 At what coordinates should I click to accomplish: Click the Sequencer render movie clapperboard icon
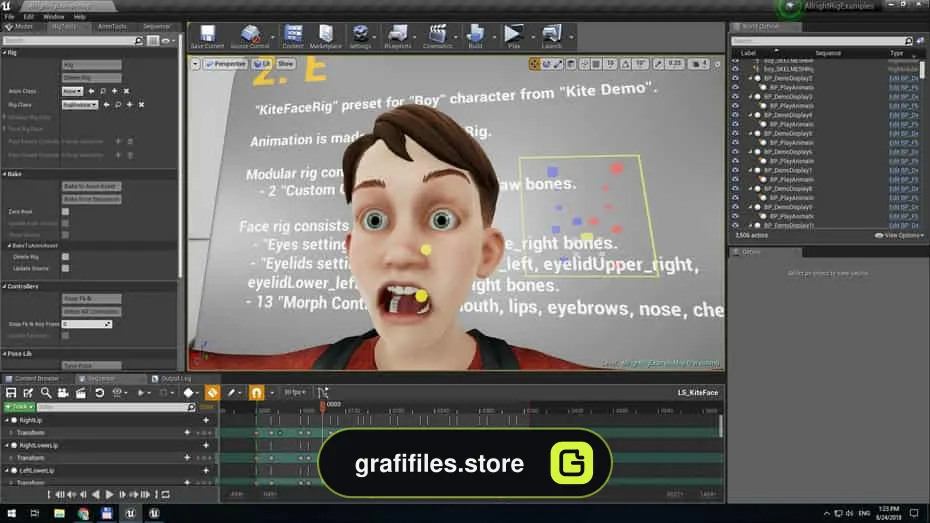[x=81, y=393]
